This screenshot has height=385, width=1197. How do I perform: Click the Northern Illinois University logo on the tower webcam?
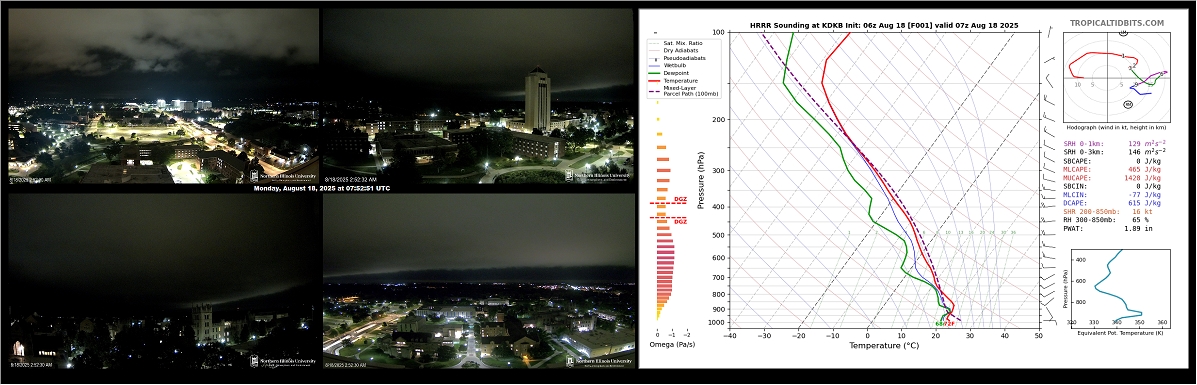click(x=598, y=176)
